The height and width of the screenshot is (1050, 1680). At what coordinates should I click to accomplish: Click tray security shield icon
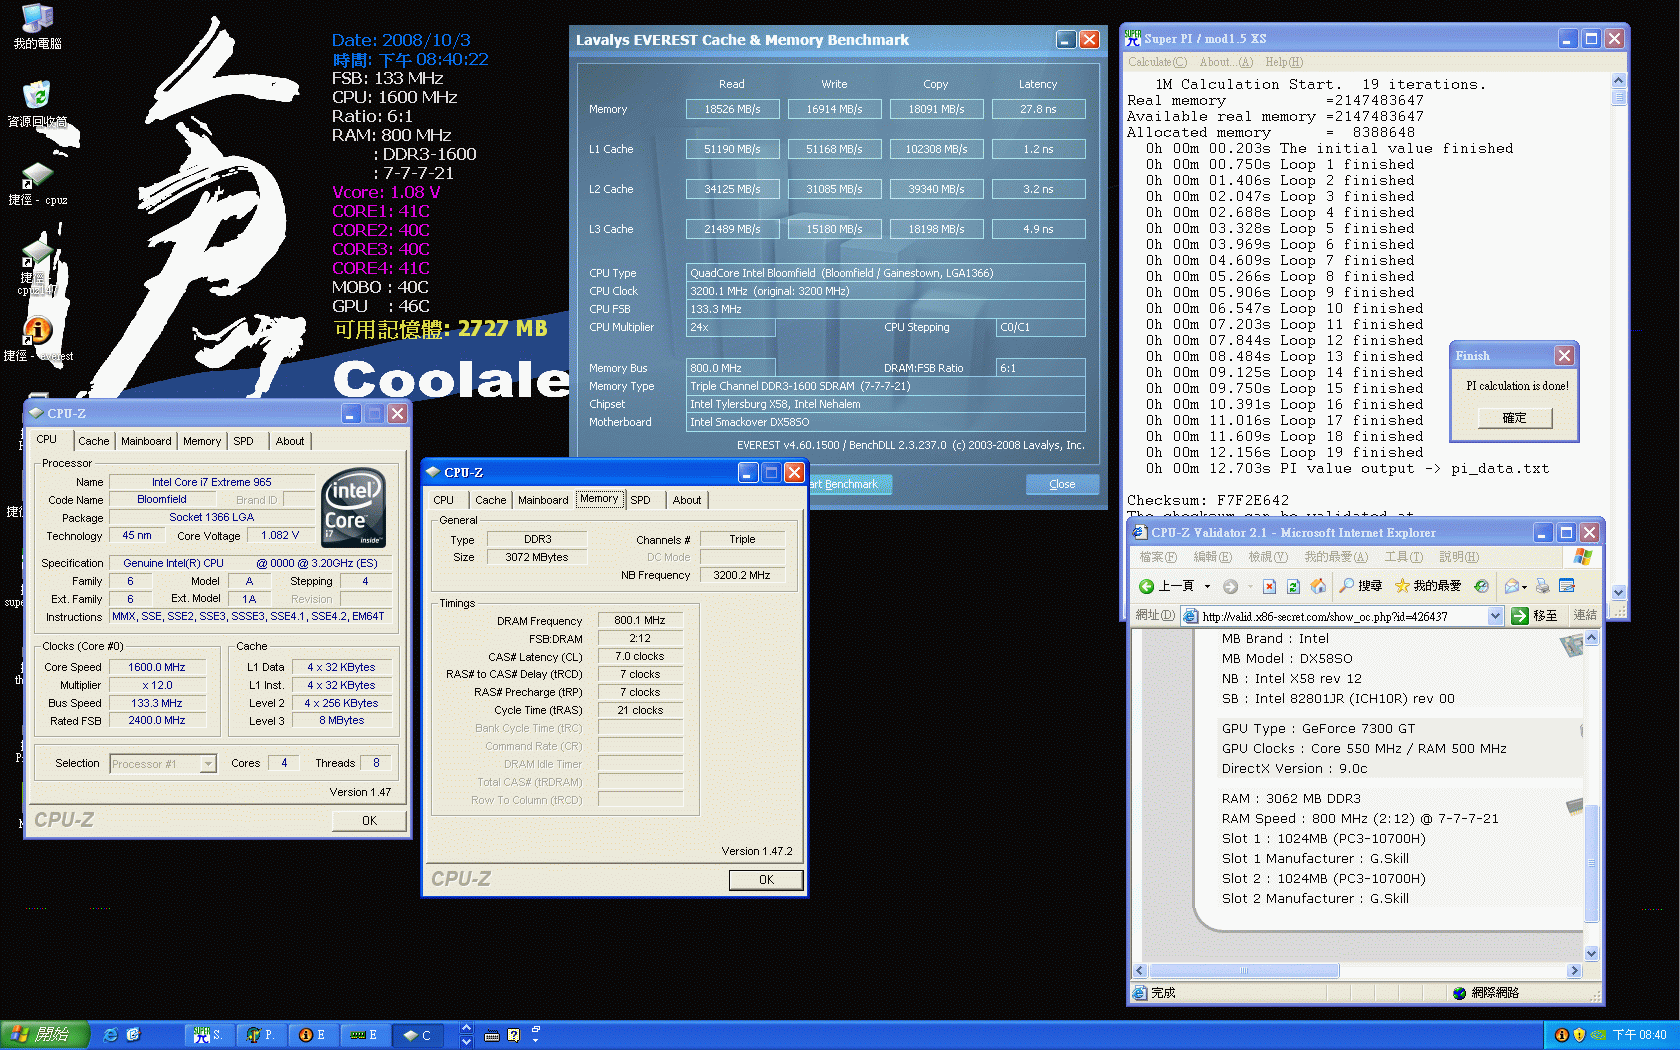[1579, 1035]
